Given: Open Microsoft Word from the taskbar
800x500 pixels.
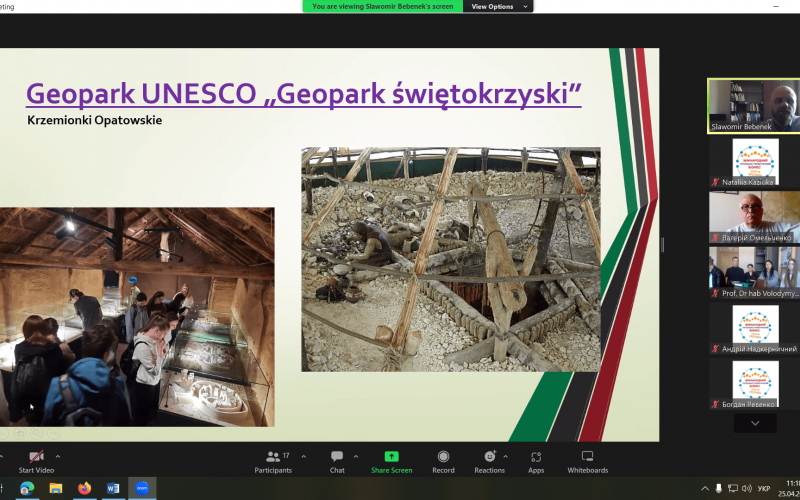Looking at the screenshot, I should pyautogui.click(x=113, y=489).
